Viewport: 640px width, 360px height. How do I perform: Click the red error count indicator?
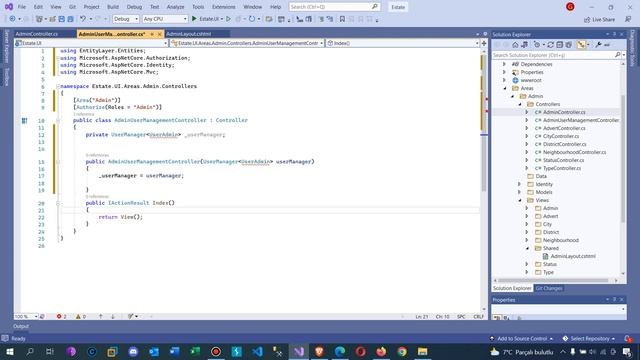[61, 316]
